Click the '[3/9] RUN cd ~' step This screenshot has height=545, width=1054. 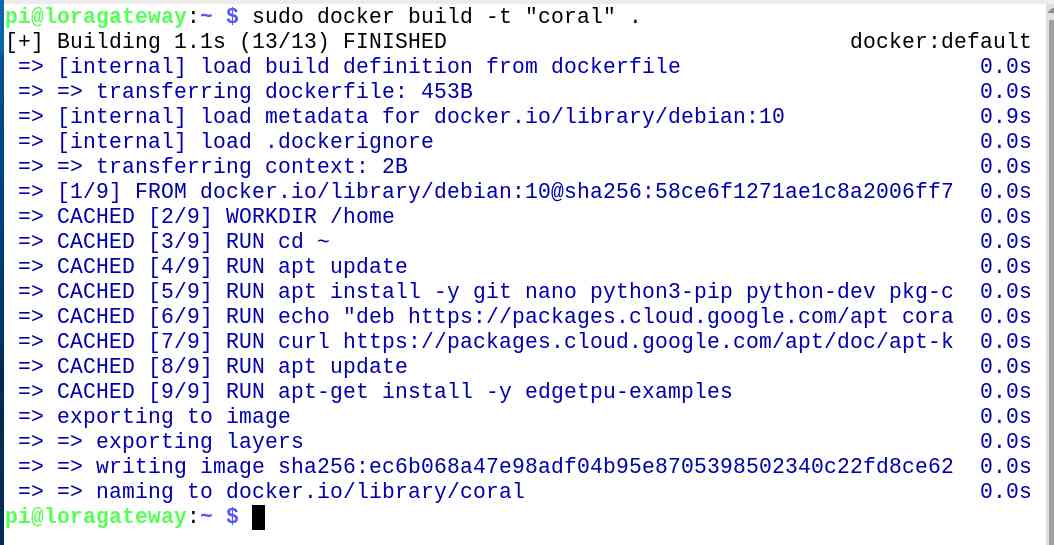193,241
